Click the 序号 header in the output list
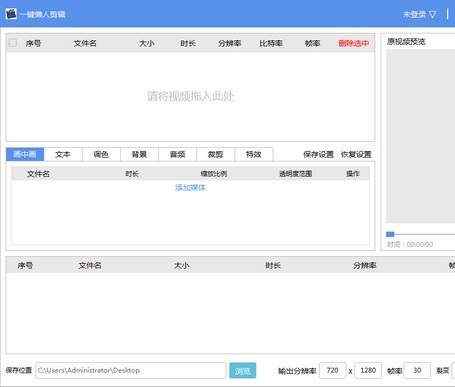455x387 pixels. (x=25, y=266)
